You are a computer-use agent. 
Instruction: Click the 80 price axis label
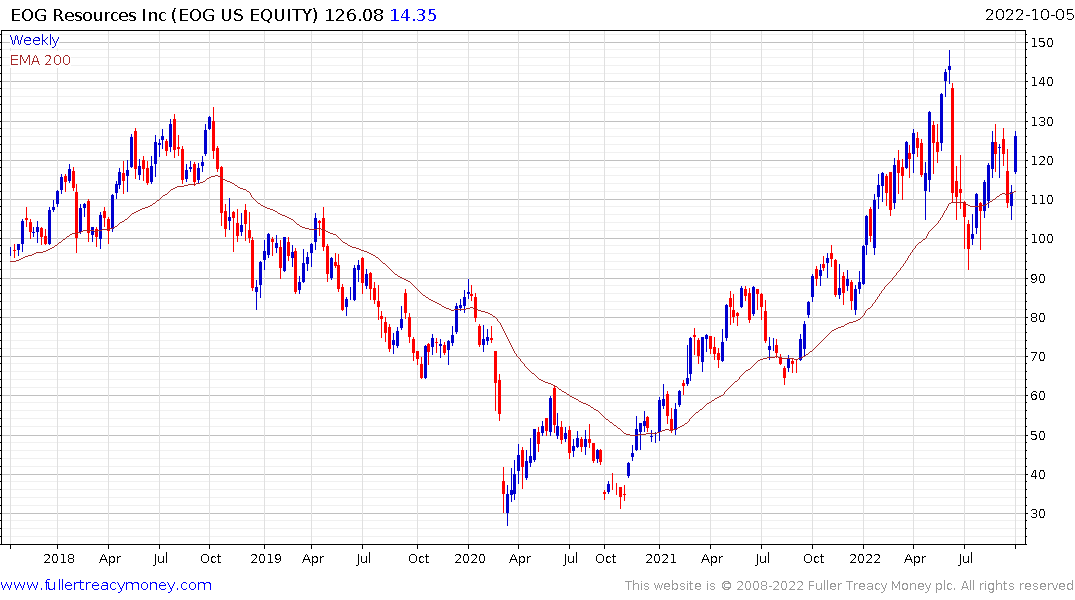1038,317
